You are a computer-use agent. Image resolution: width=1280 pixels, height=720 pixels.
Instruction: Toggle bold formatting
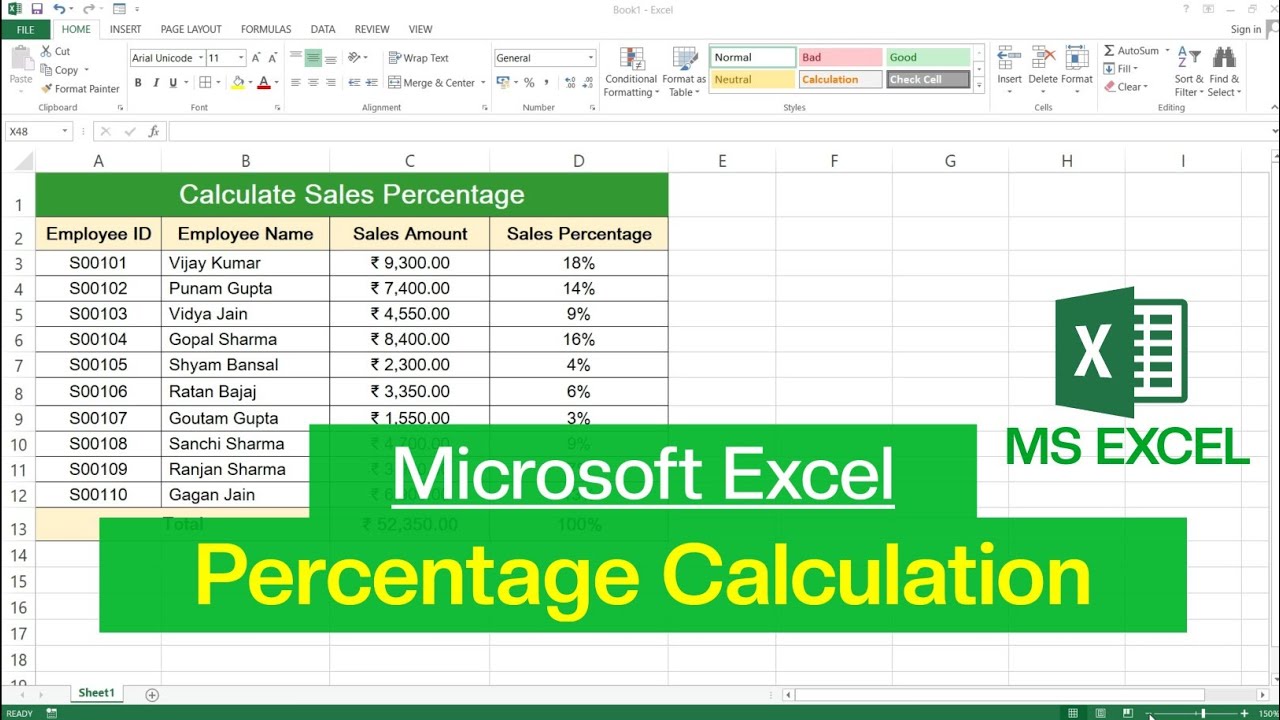(138, 83)
